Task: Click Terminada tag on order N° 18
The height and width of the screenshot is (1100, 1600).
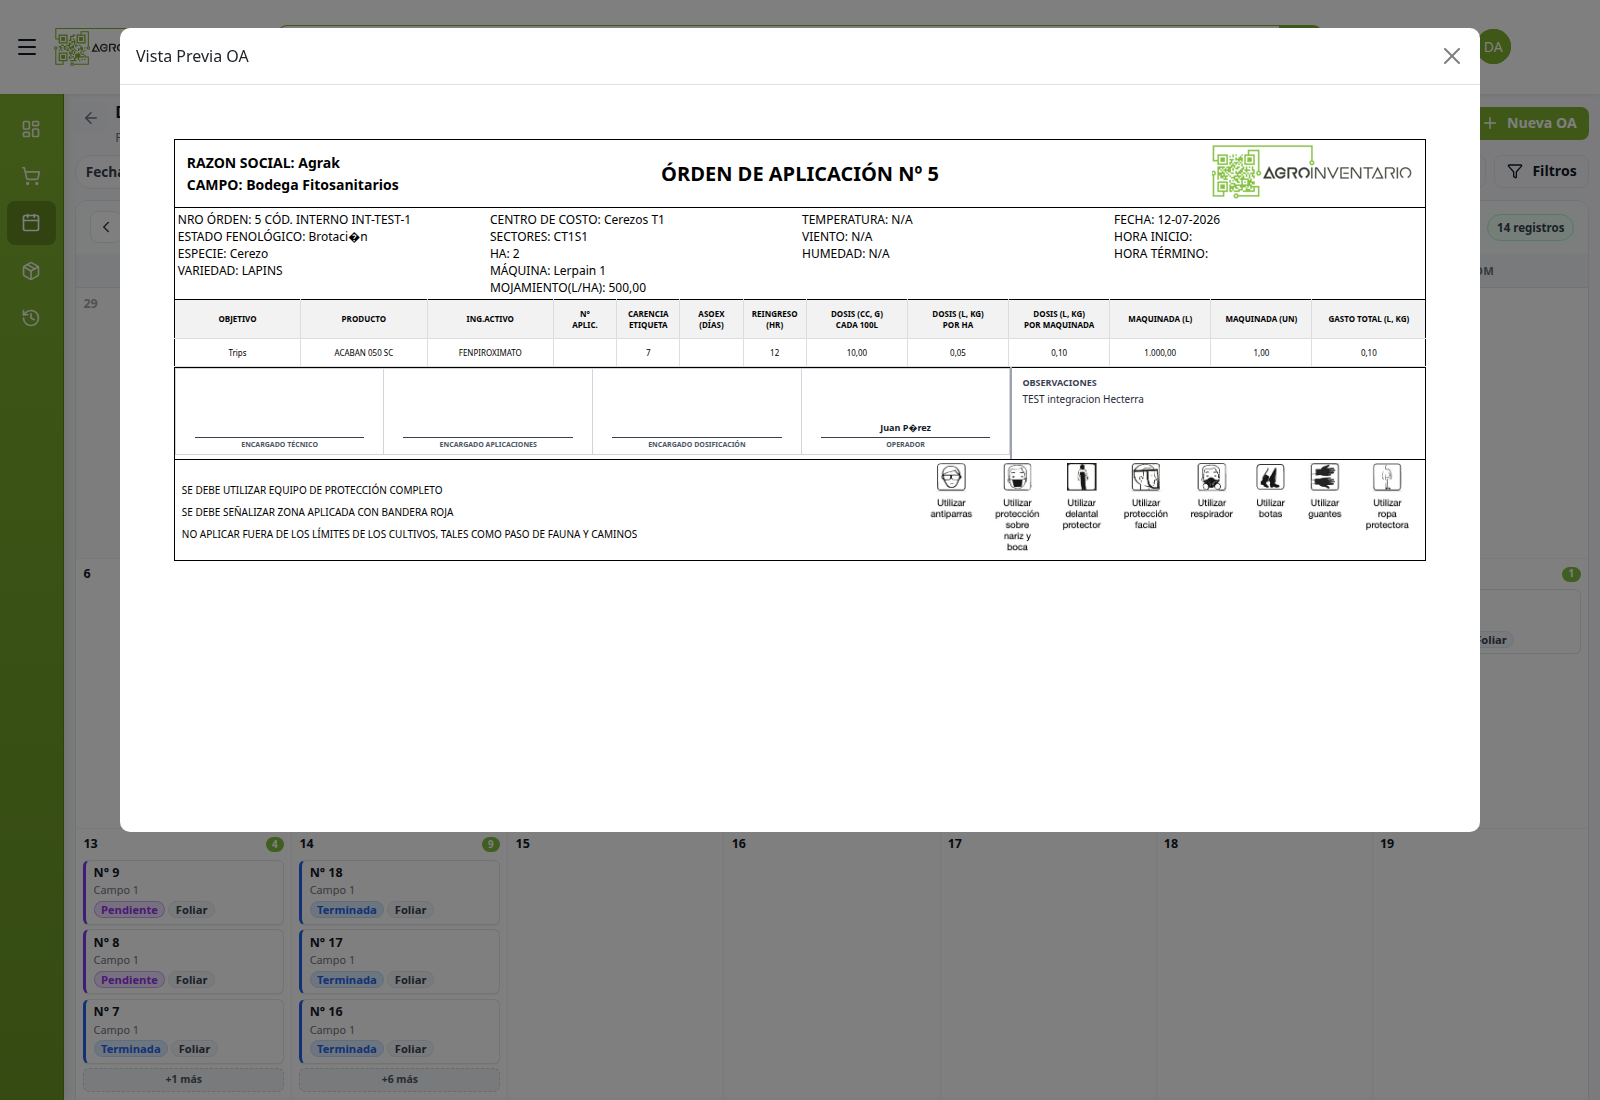Action: (x=346, y=910)
